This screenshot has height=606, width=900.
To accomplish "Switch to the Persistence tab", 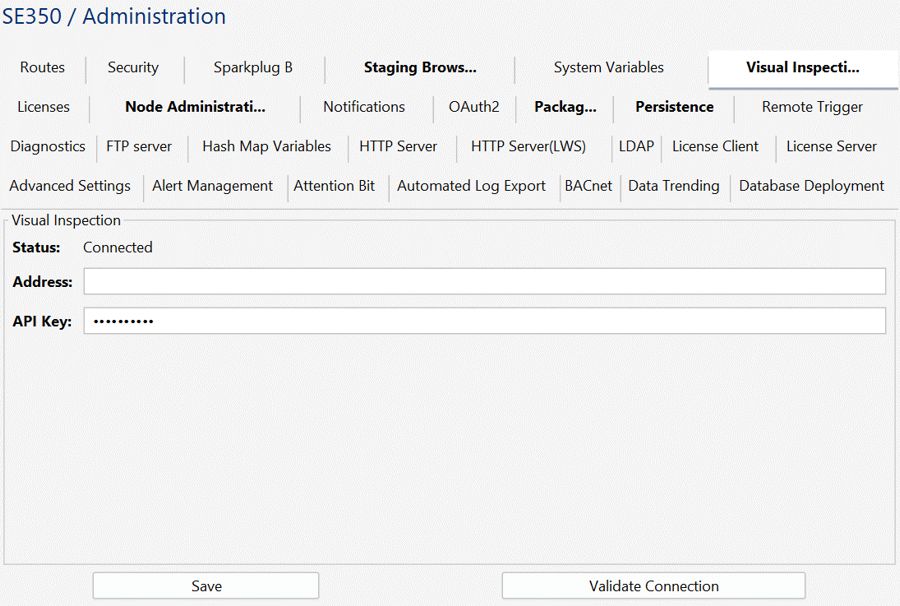I will 674,107.
